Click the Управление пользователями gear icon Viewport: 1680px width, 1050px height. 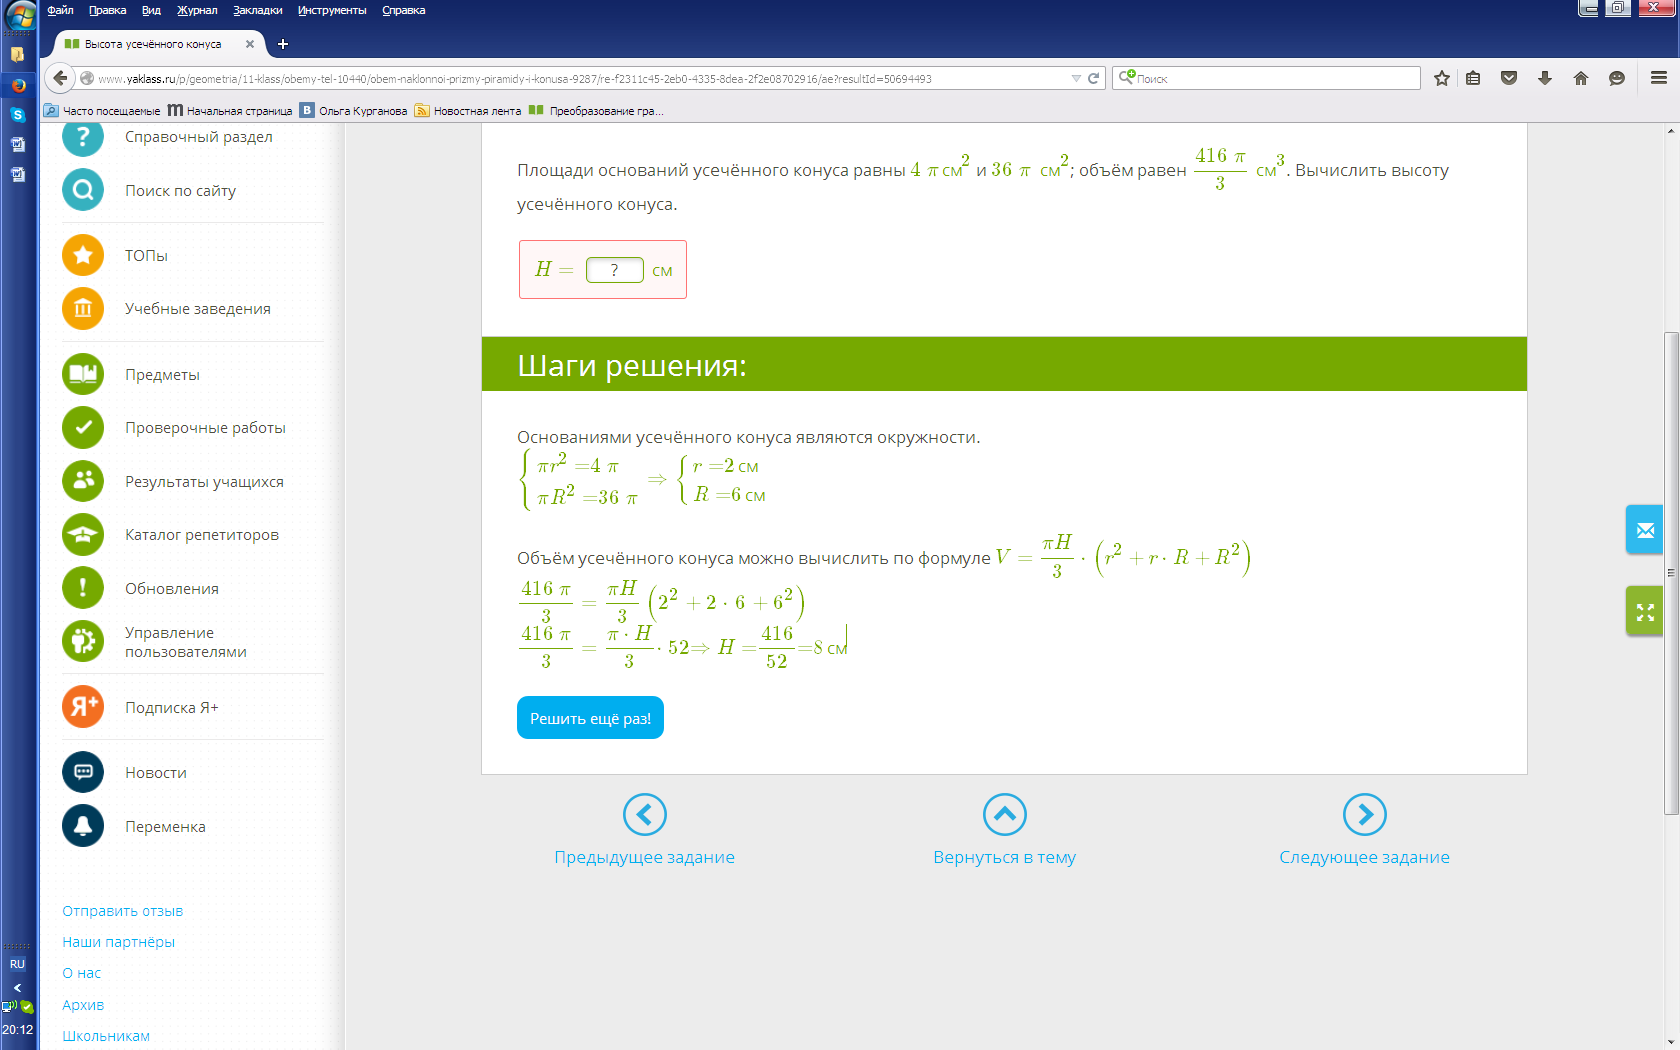coord(83,641)
